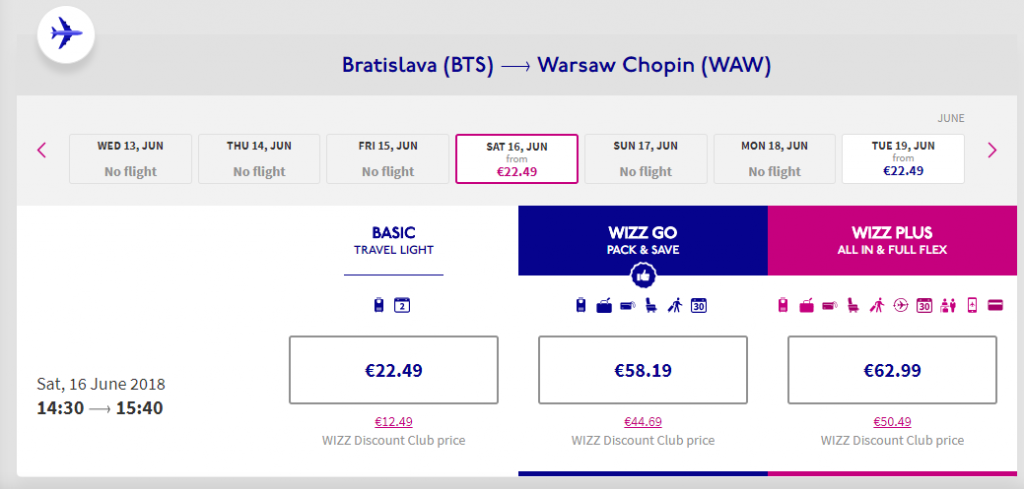Screen dimensions: 1024x489
Task: Click the WIZZ GO priority boarding walking icon
Action: [x=674, y=305]
